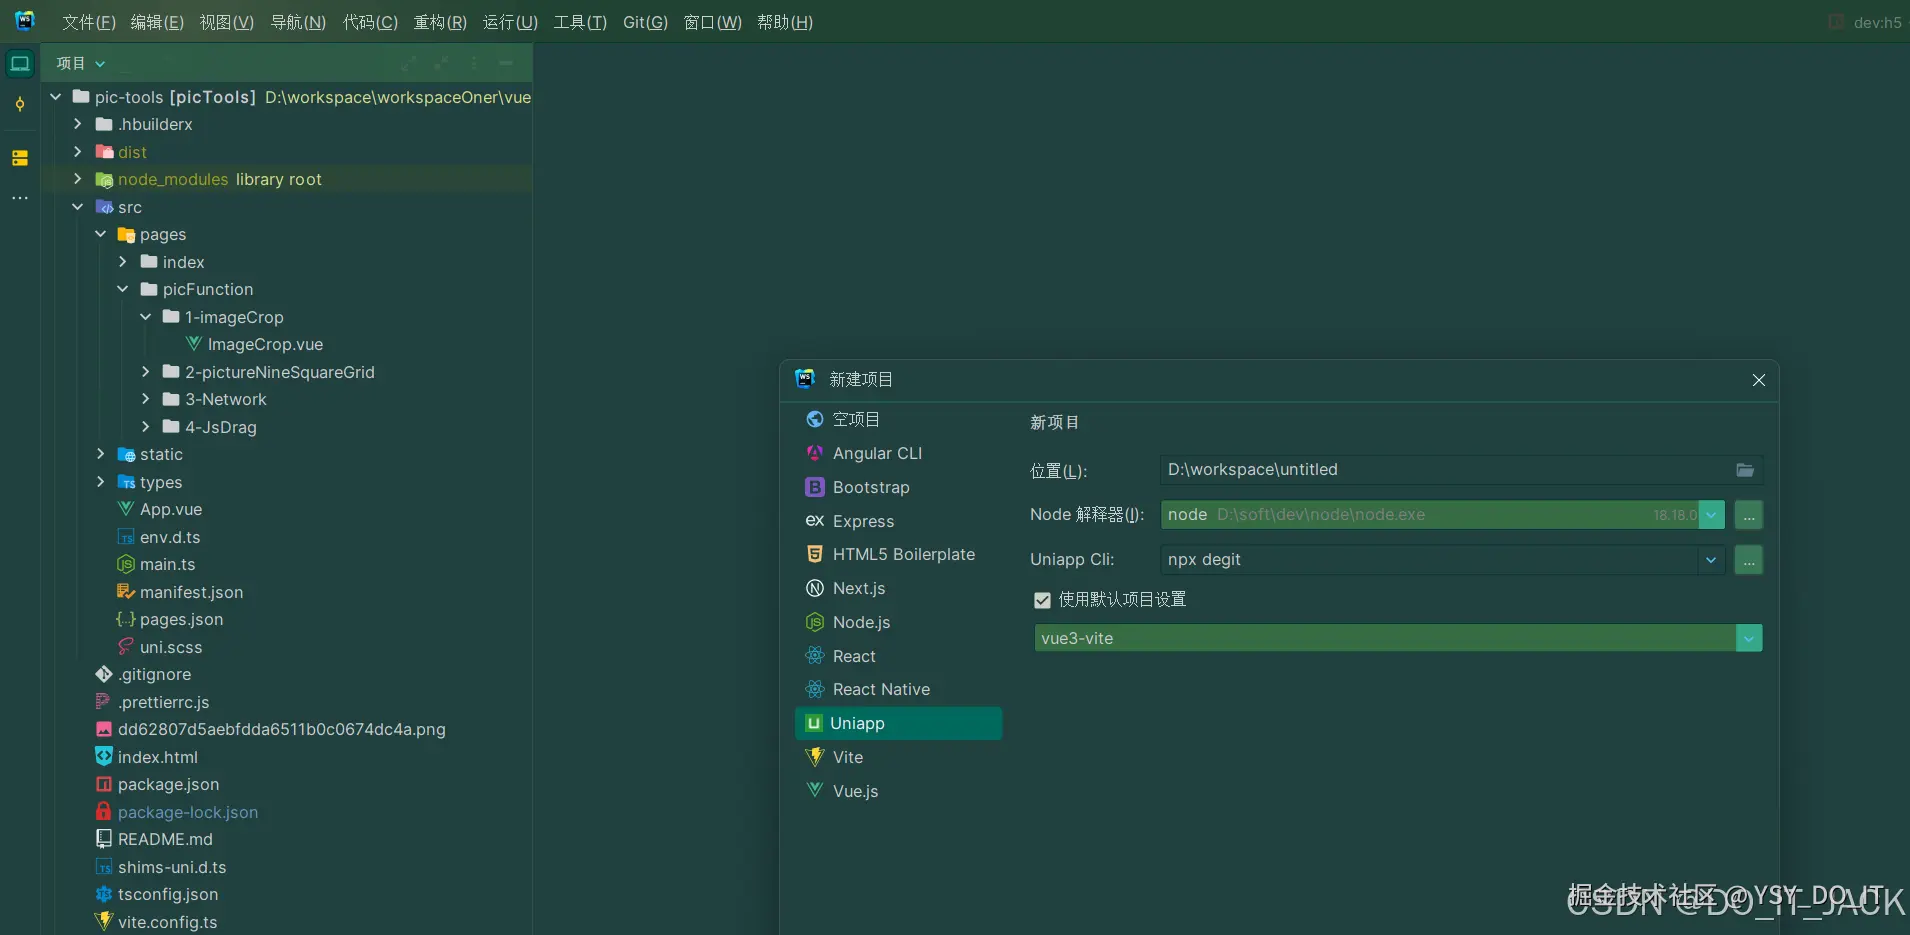Open the vue3-vite template dropdown
The width and height of the screenshot is (1910, 935).
(1749, 638)
